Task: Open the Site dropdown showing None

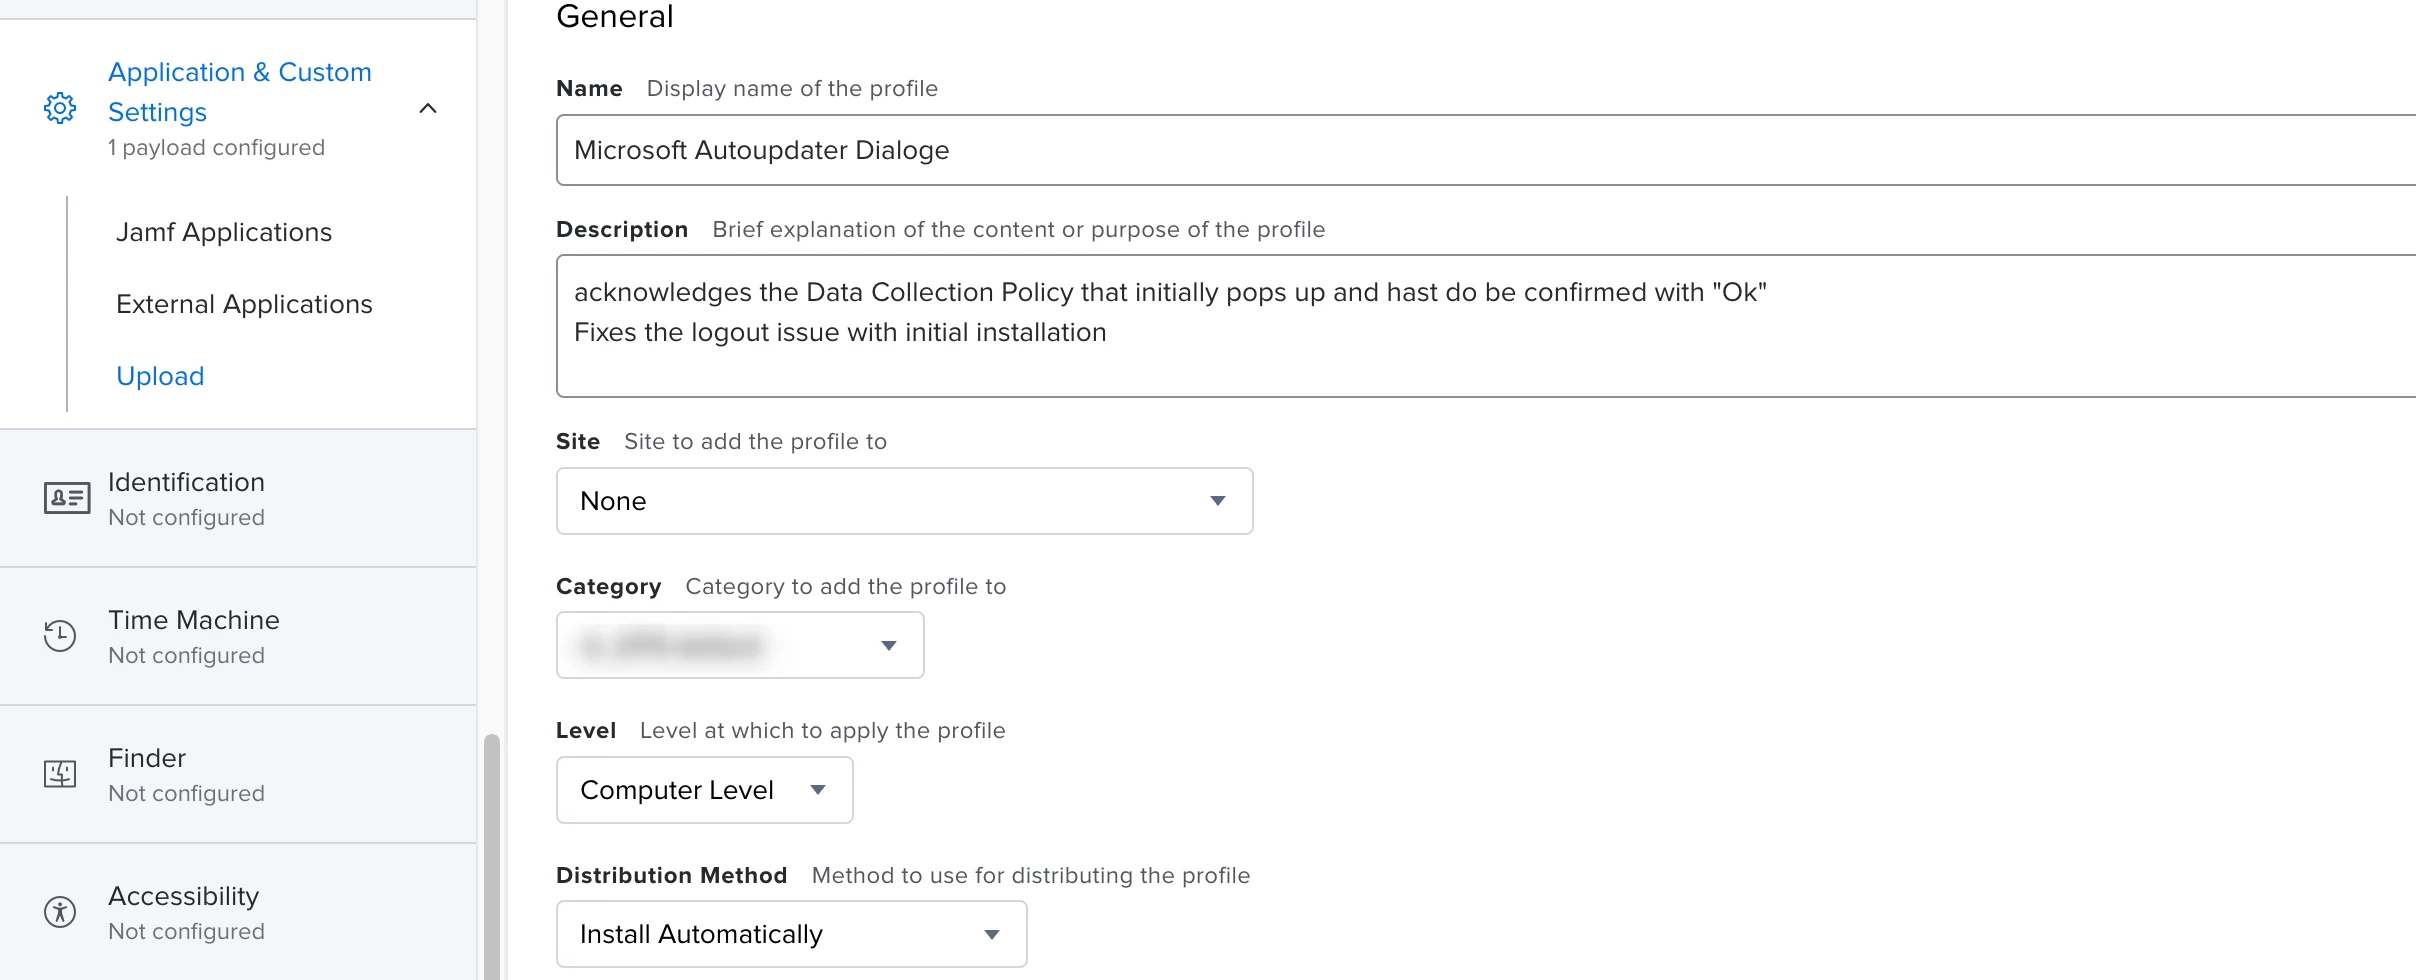Action: [x=904, y=501]
